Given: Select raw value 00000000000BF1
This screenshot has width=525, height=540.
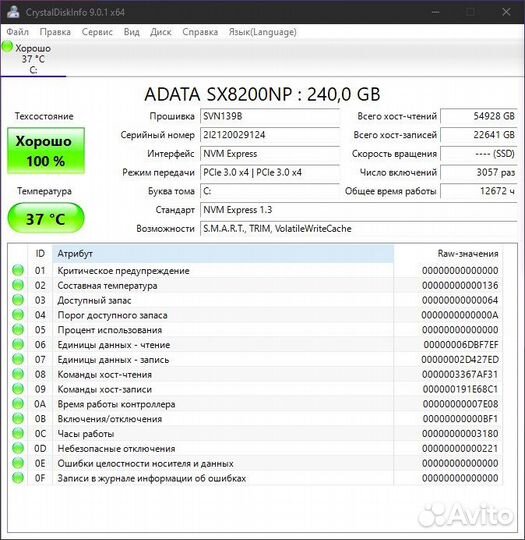Looking at the screenshot, I should [x=460, y=419].
